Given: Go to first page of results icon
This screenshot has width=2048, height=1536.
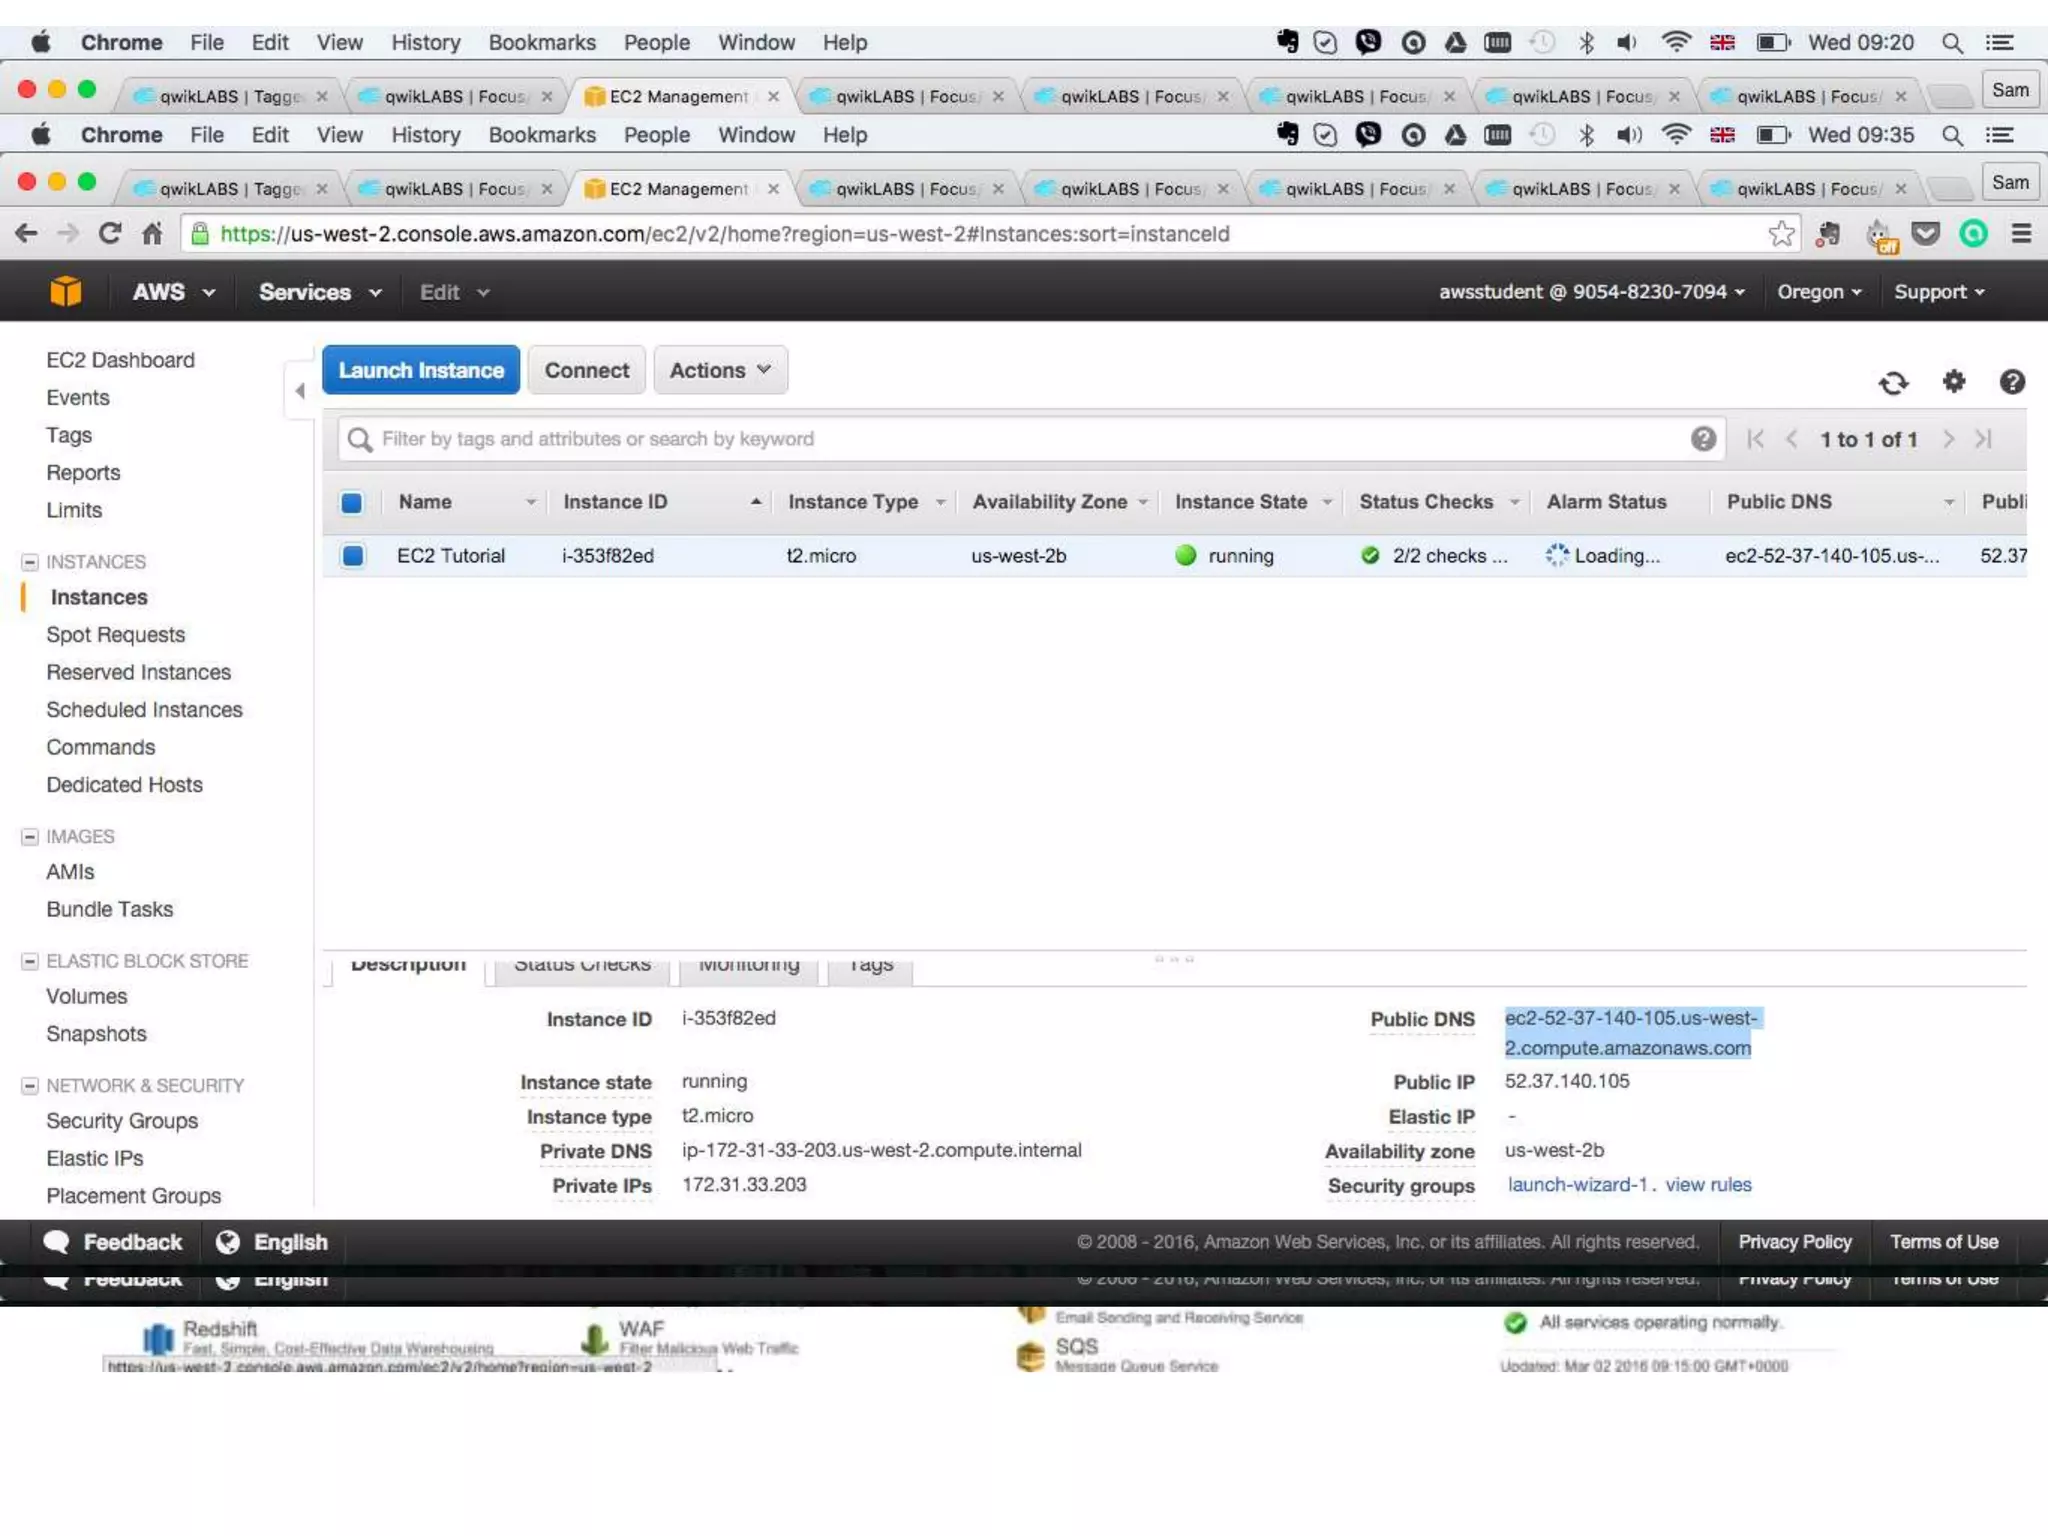Looking at the screenshot, I should pos(1755,439).
